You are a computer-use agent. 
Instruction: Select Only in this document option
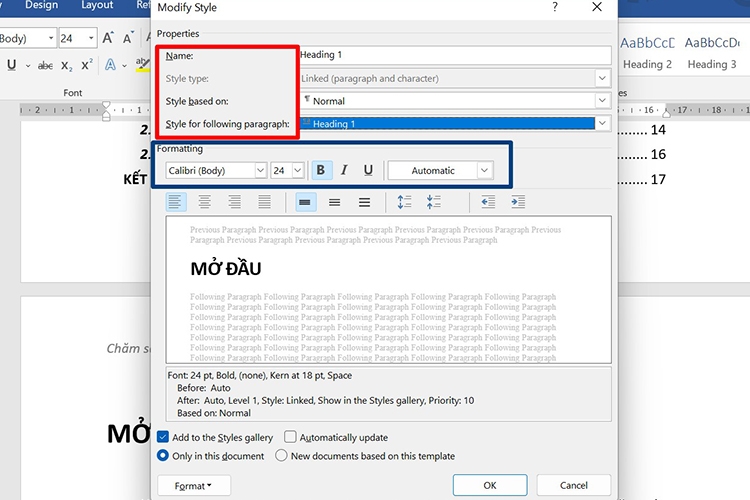click(163, 456)
